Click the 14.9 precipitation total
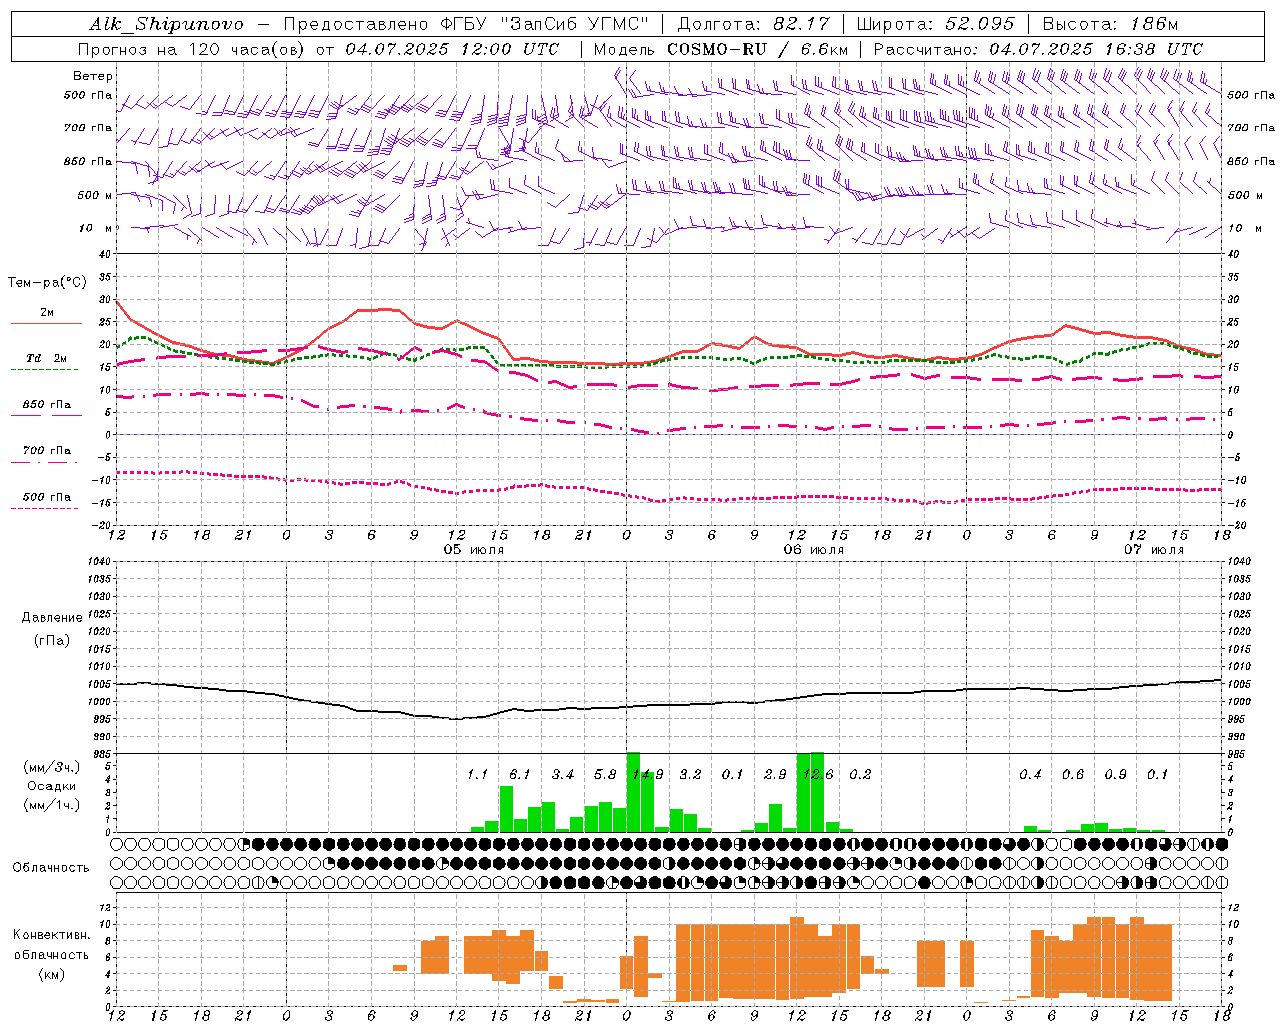 [x=648, y=775]
